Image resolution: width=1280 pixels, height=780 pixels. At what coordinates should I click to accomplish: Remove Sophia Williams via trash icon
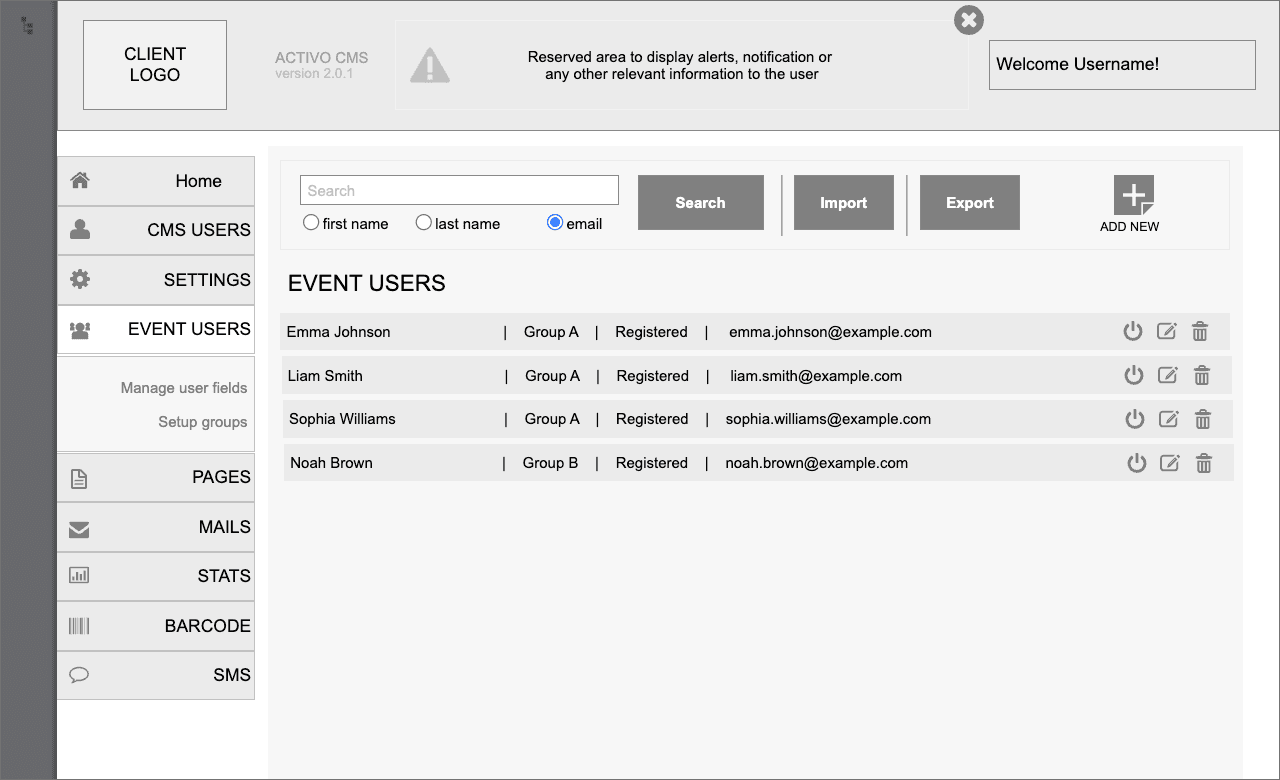coord(1203,419)
